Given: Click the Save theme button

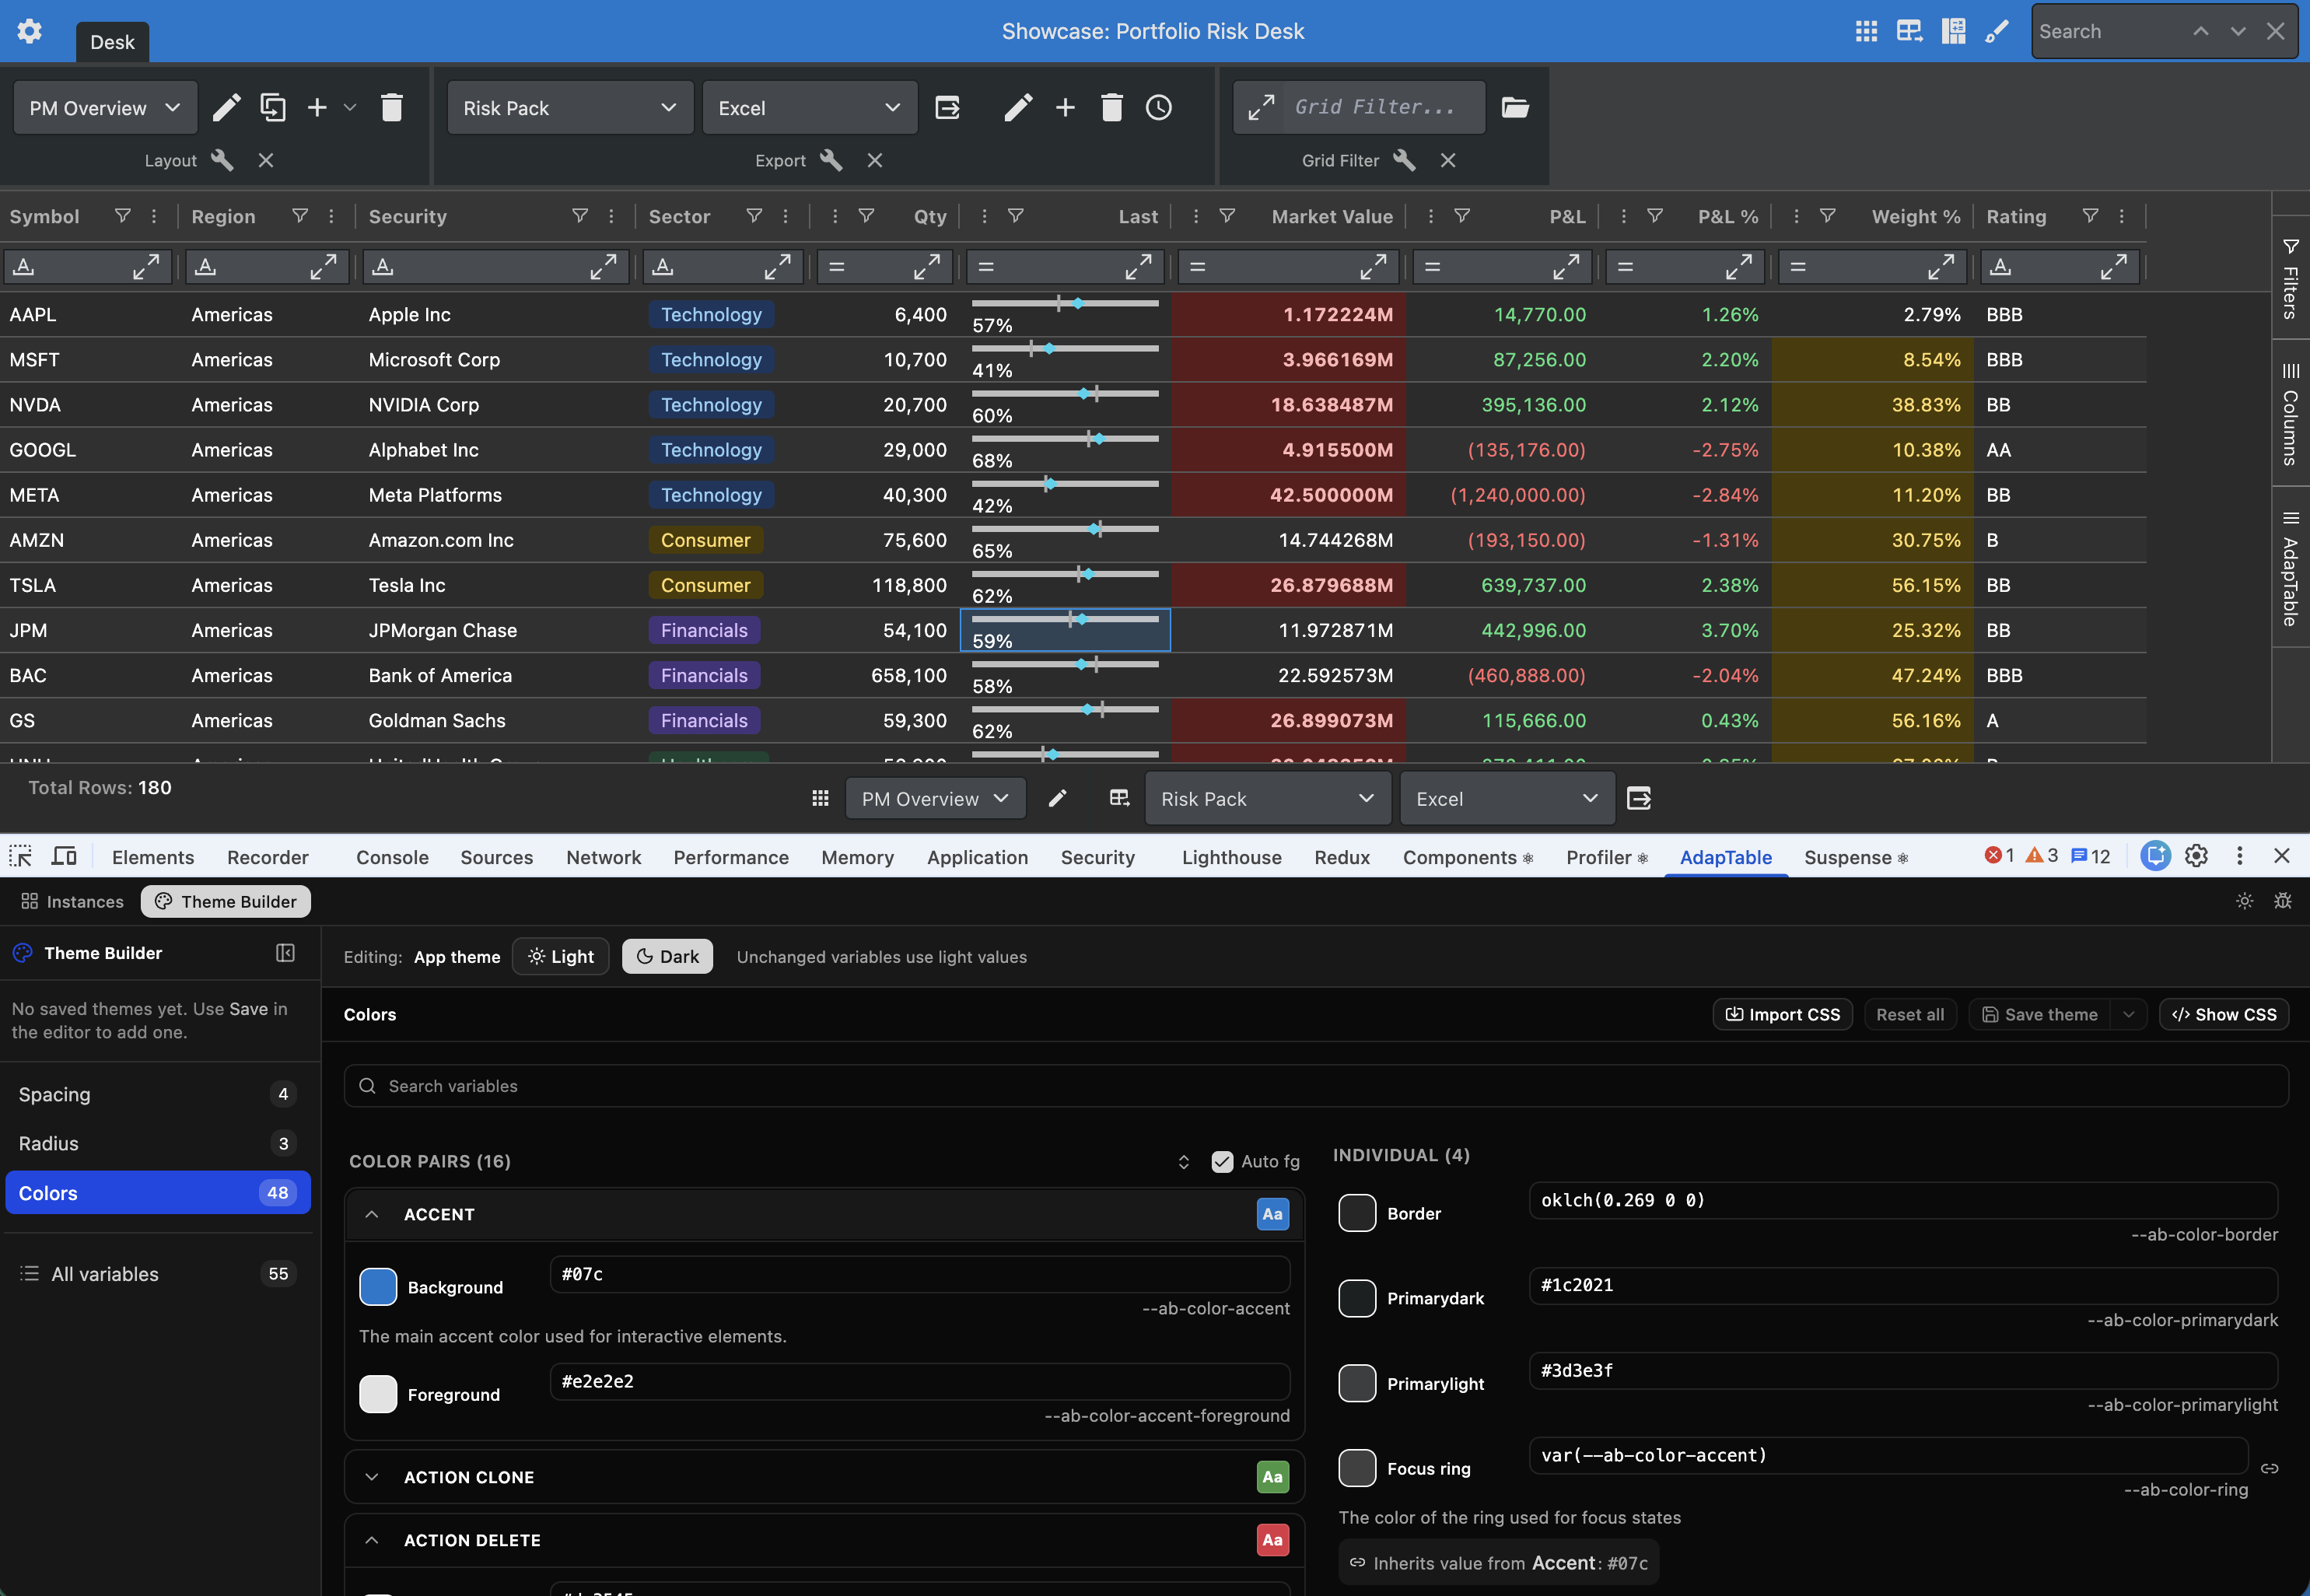Looking at the screenshot, I should pos(2040,1014).
